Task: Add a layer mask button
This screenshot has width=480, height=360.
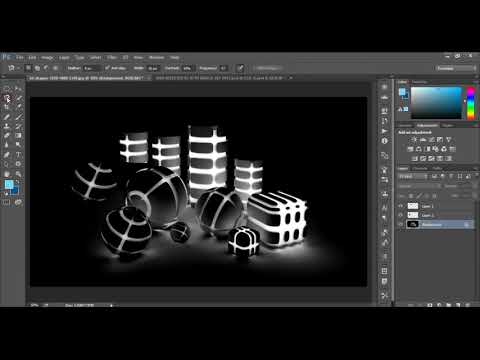Action: (x=430, y=305)
